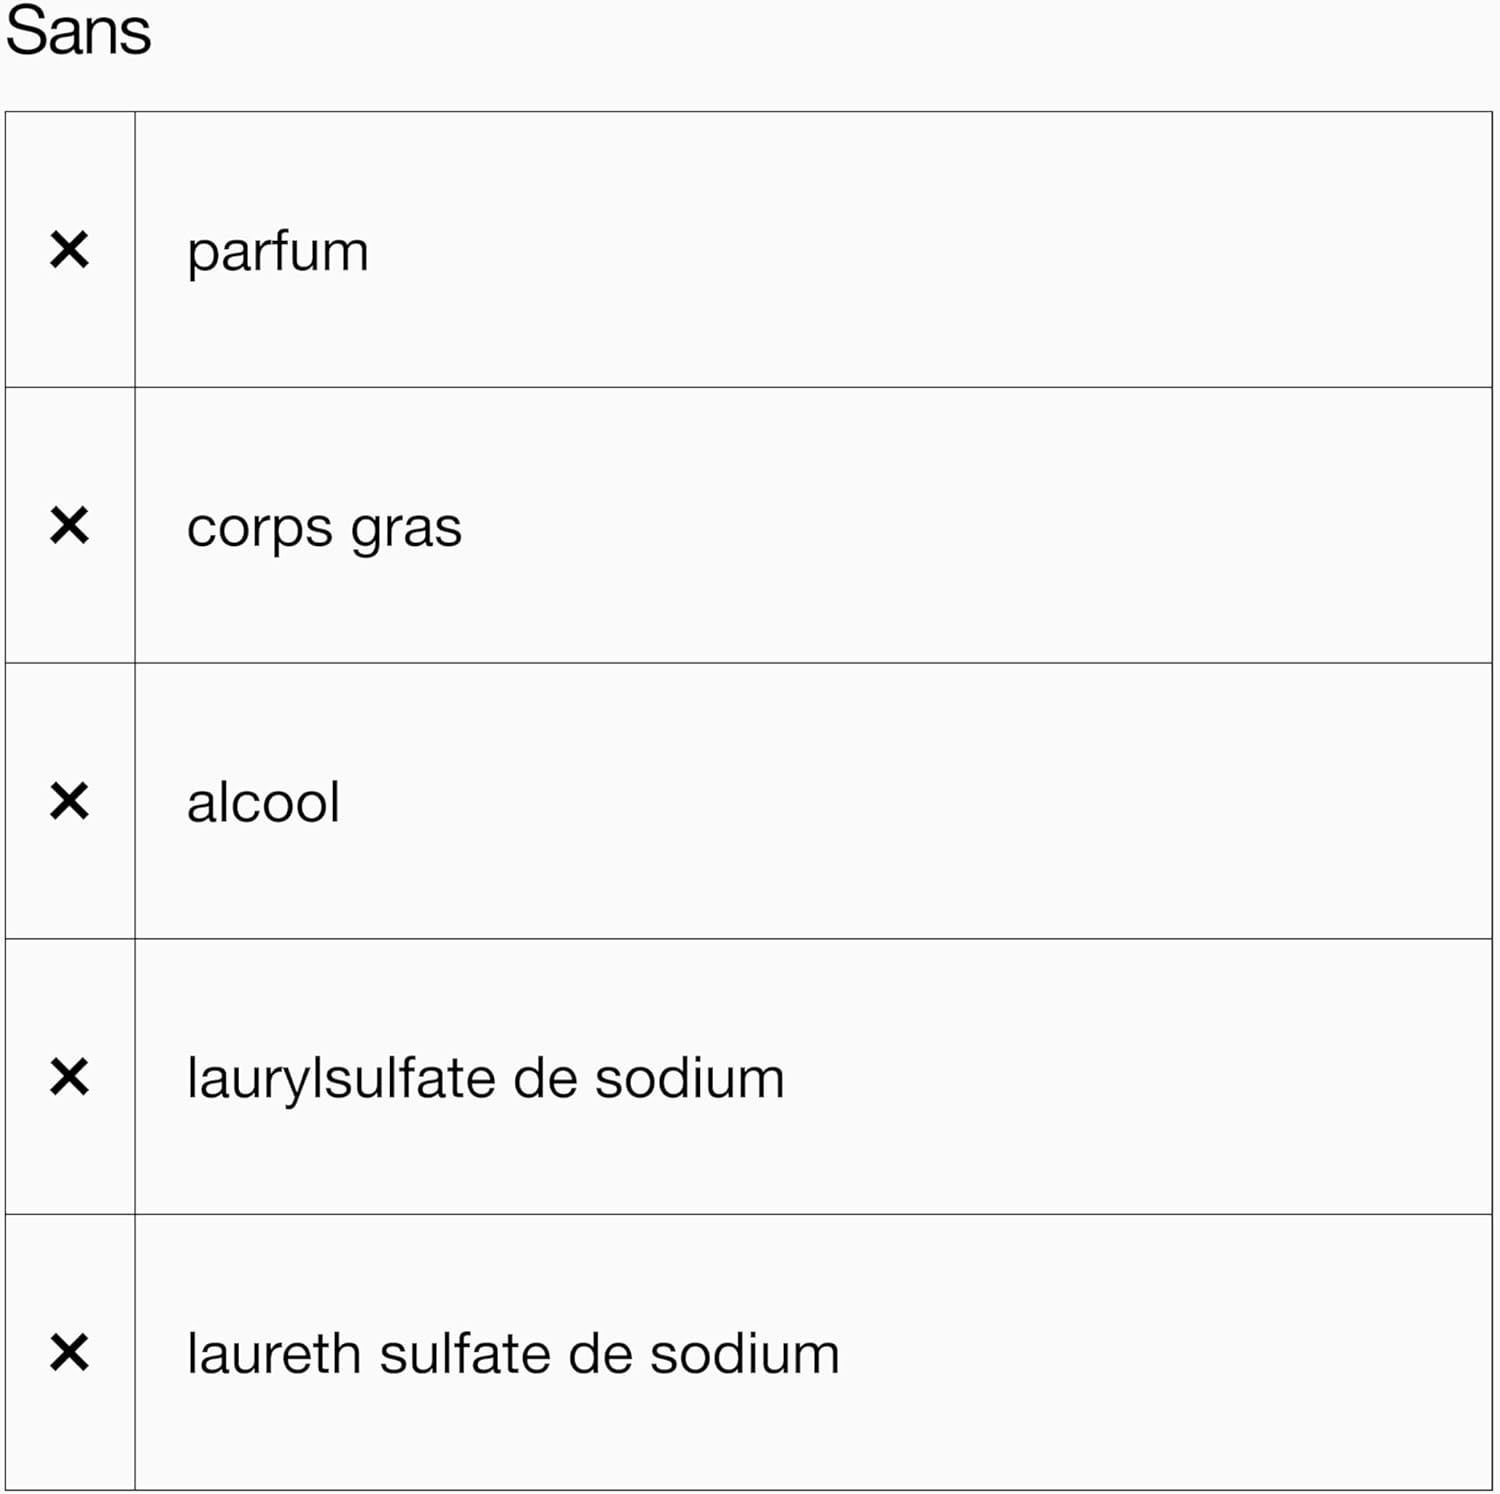Click the word de in laurylsulfate row

point(545,1080)
